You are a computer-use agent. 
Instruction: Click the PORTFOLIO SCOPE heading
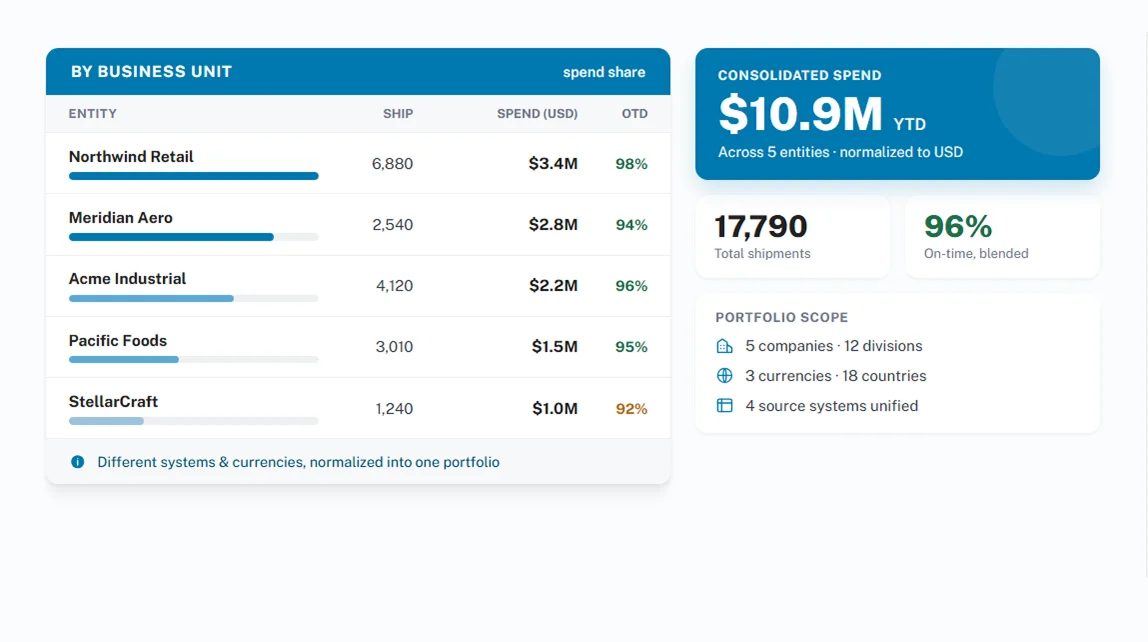coord(781,318)
